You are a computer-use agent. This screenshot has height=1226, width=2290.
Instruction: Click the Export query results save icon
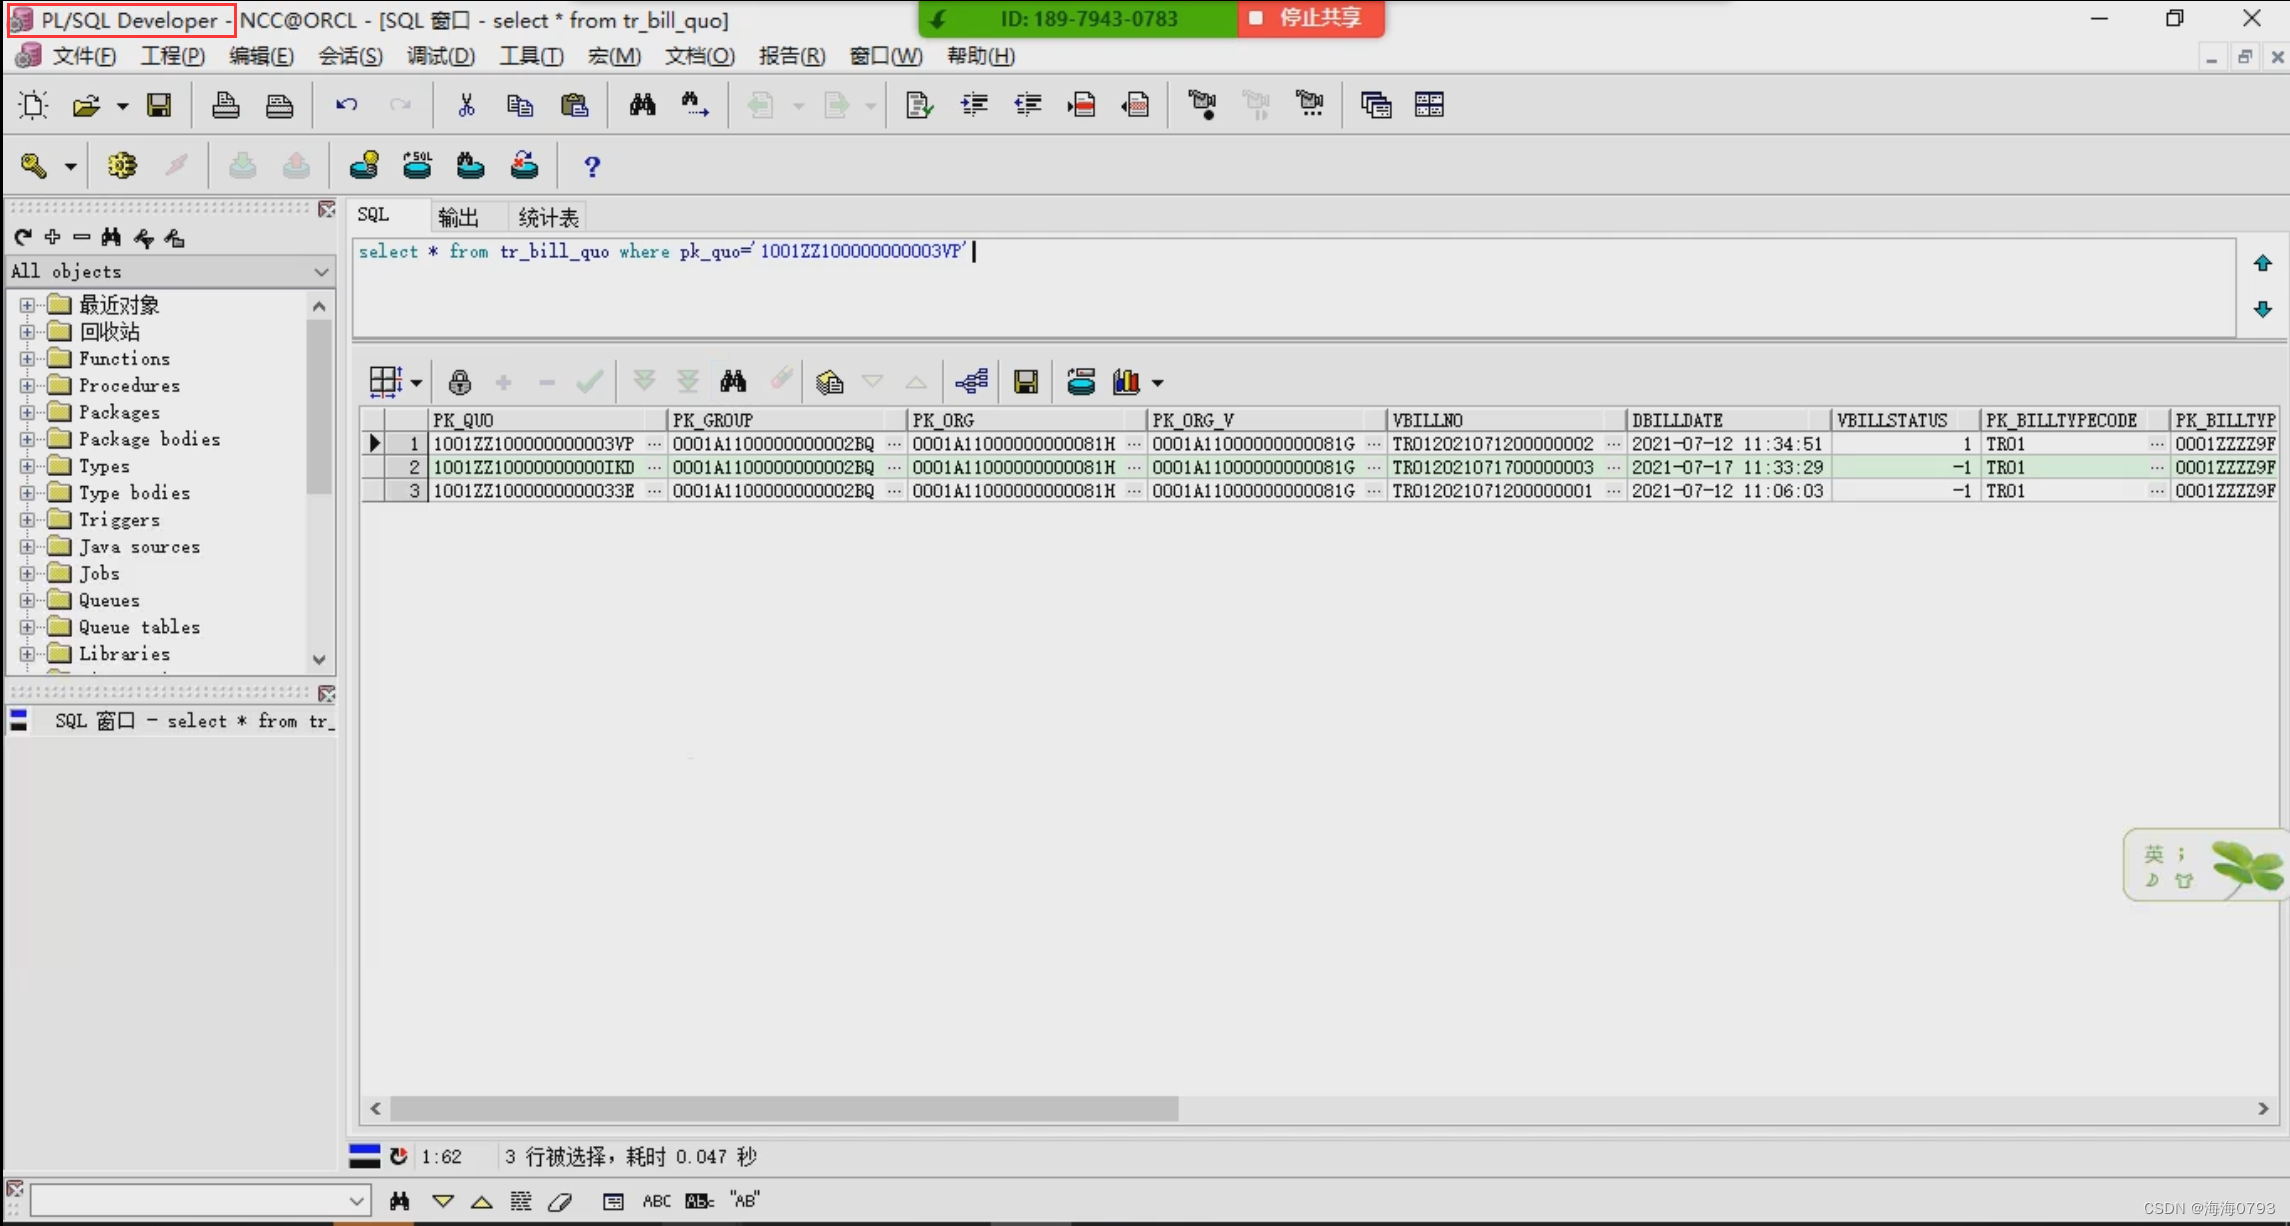click(1025, 382)
